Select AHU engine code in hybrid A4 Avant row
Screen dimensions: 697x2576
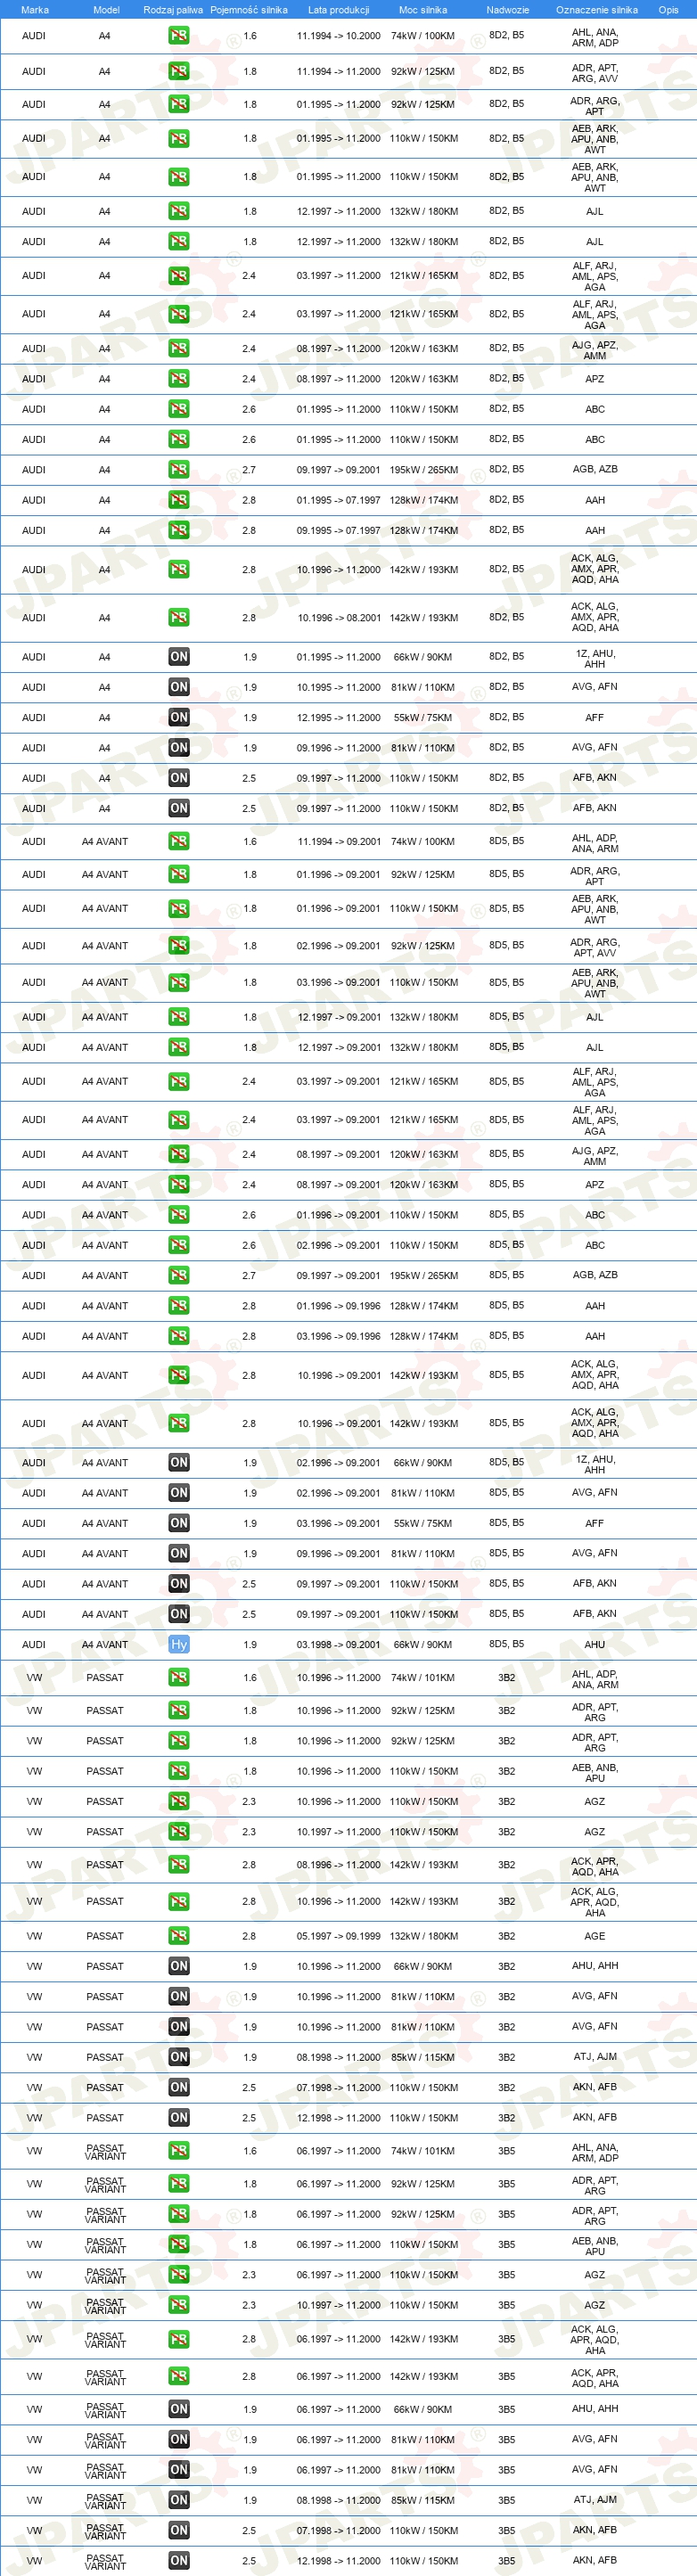pos(595,1645)
